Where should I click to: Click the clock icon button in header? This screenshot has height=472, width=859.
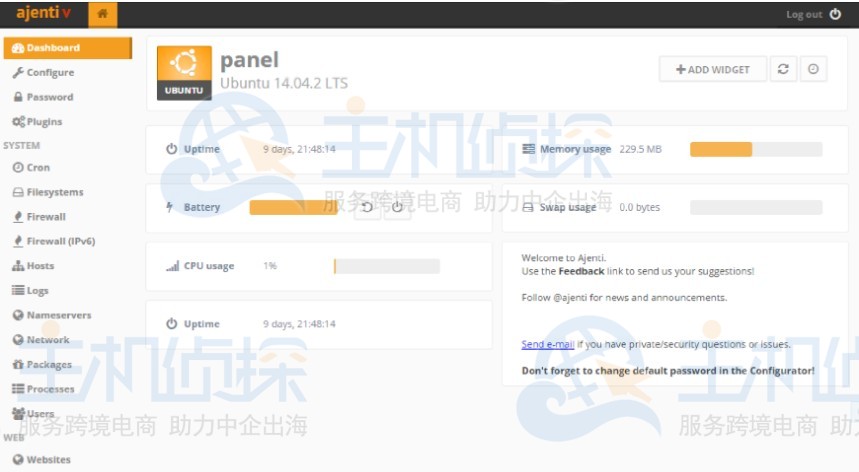point(813,69)
